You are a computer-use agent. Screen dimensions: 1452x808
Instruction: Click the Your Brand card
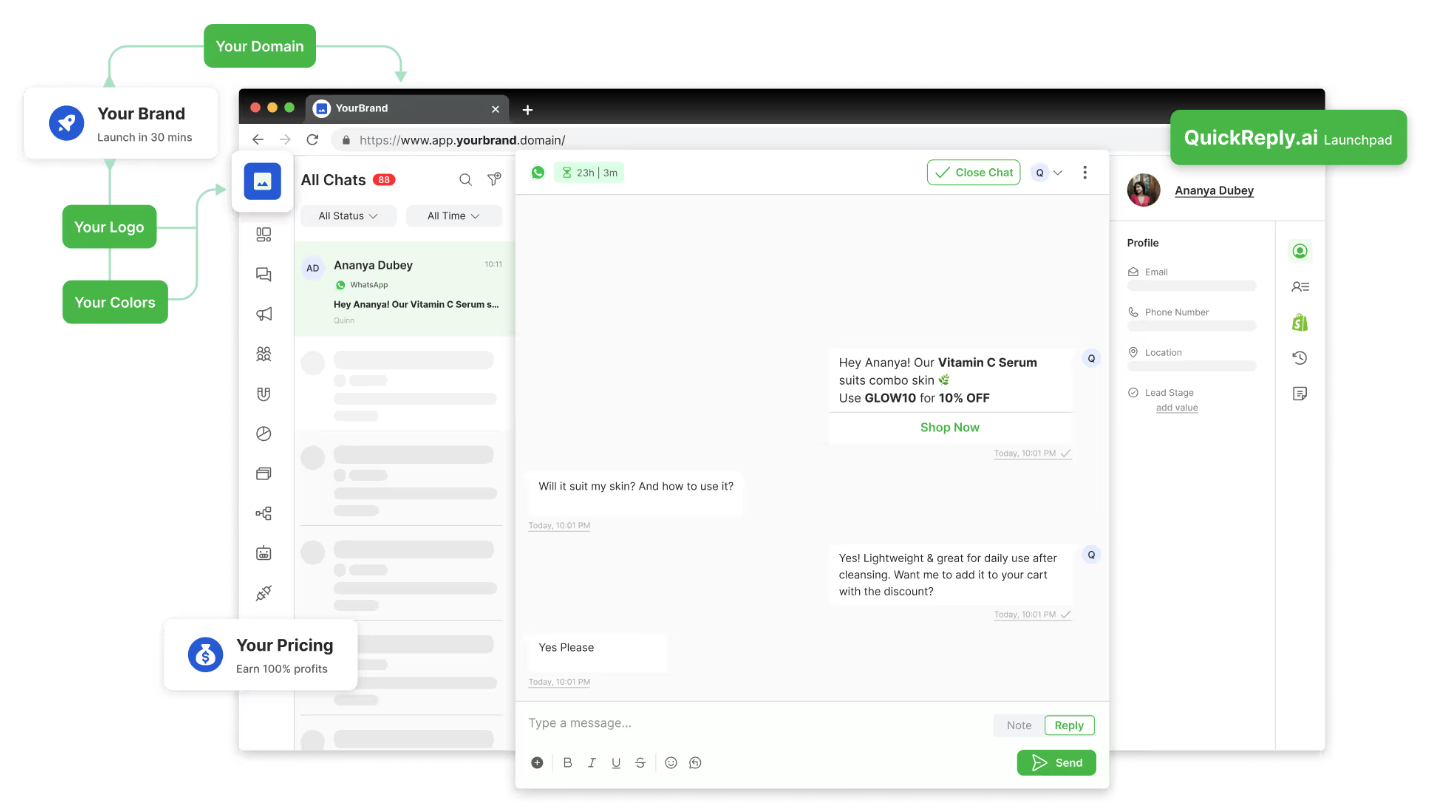point(121,123)
